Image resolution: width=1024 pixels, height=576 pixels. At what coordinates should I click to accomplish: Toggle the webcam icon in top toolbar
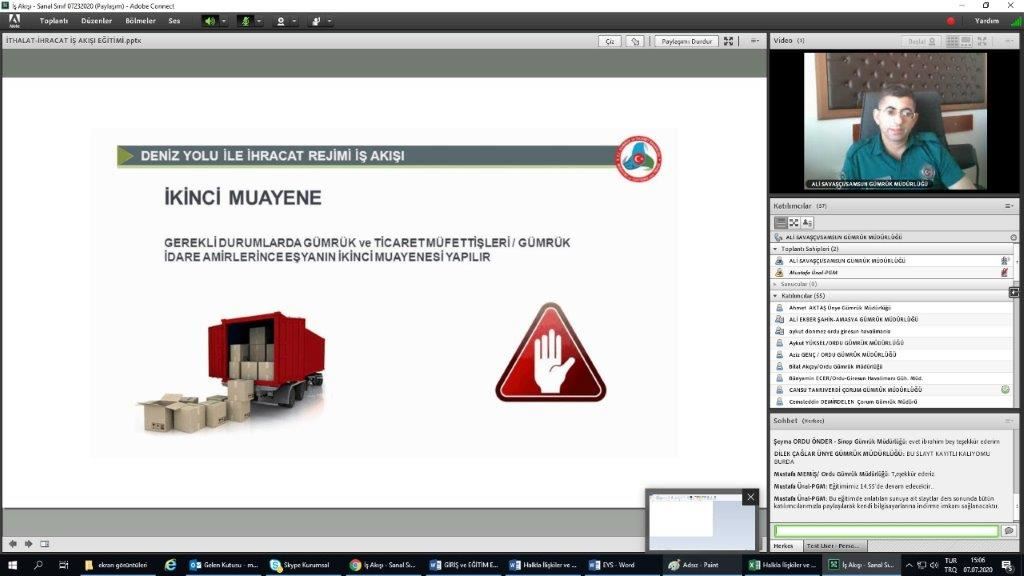[281, 20]
